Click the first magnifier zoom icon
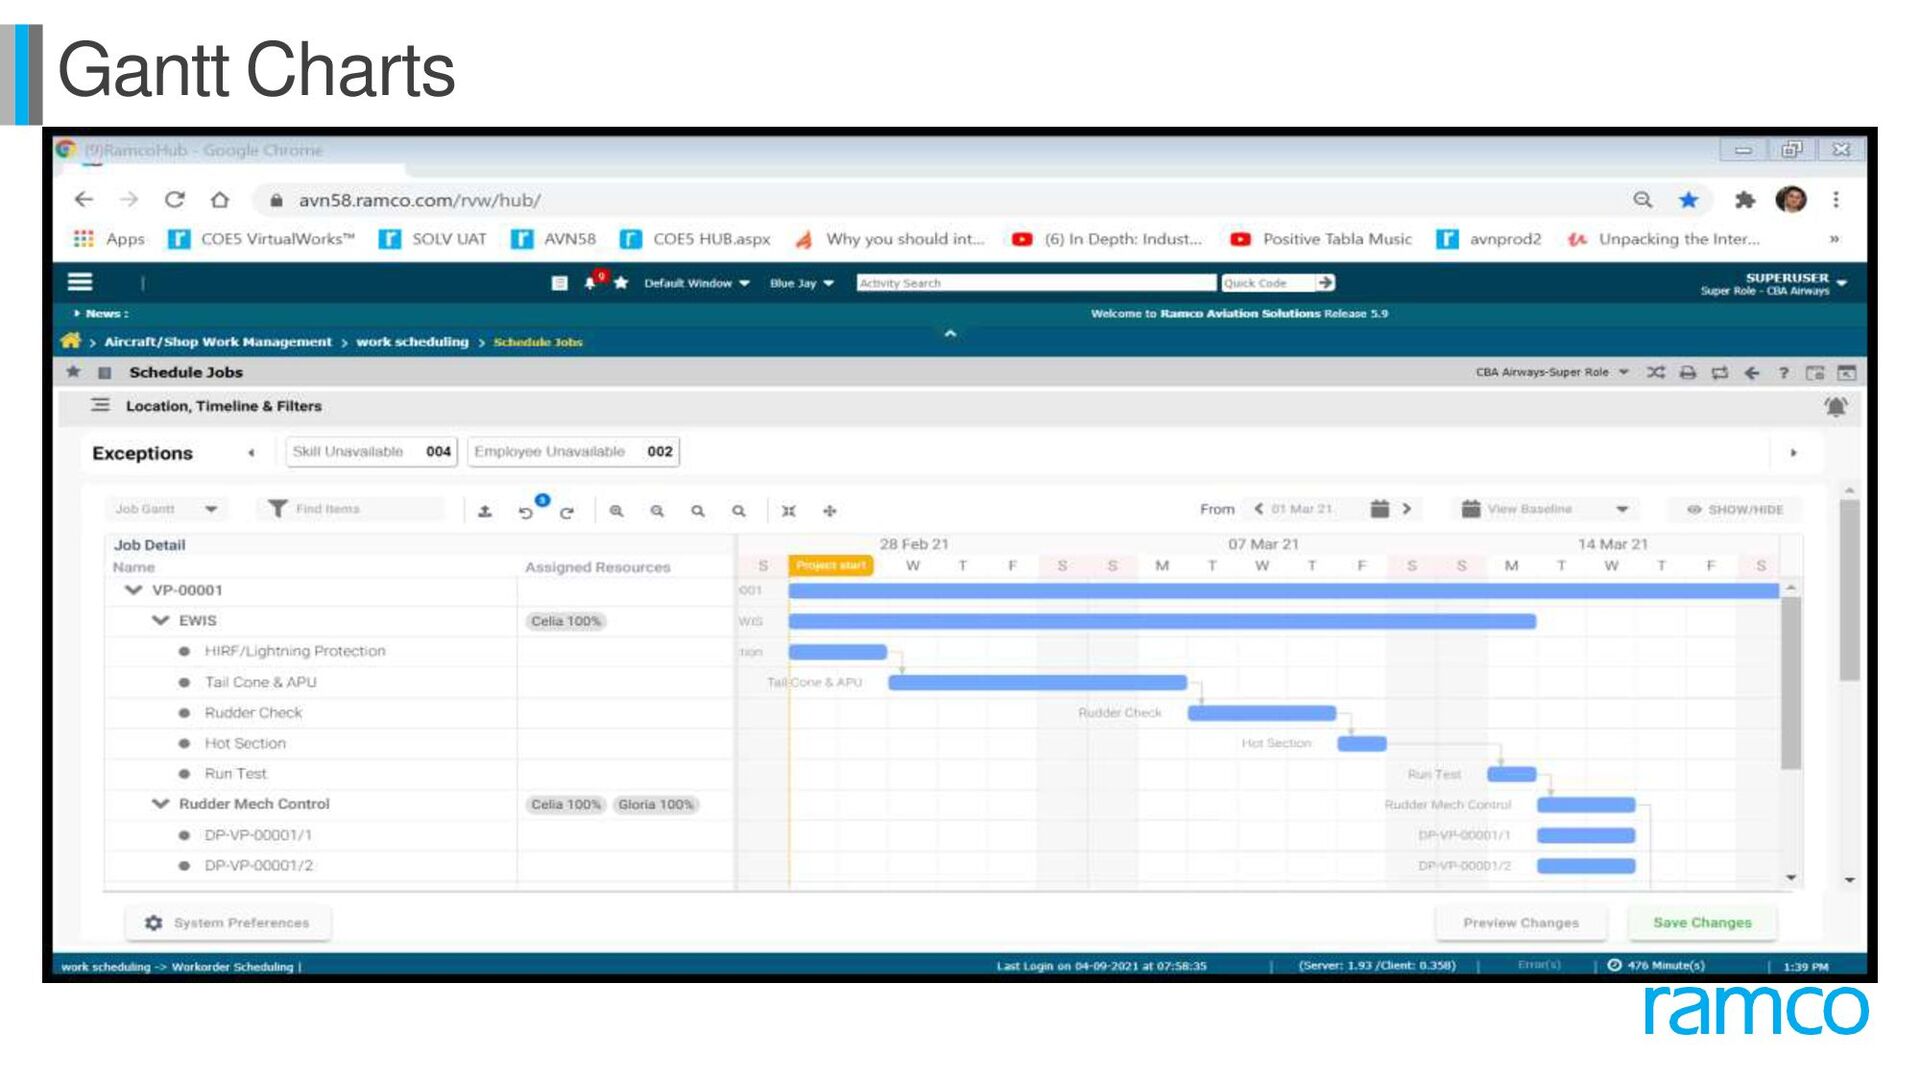The image size is (1920, 1080). pyautogui.click(x=616, y=511)
